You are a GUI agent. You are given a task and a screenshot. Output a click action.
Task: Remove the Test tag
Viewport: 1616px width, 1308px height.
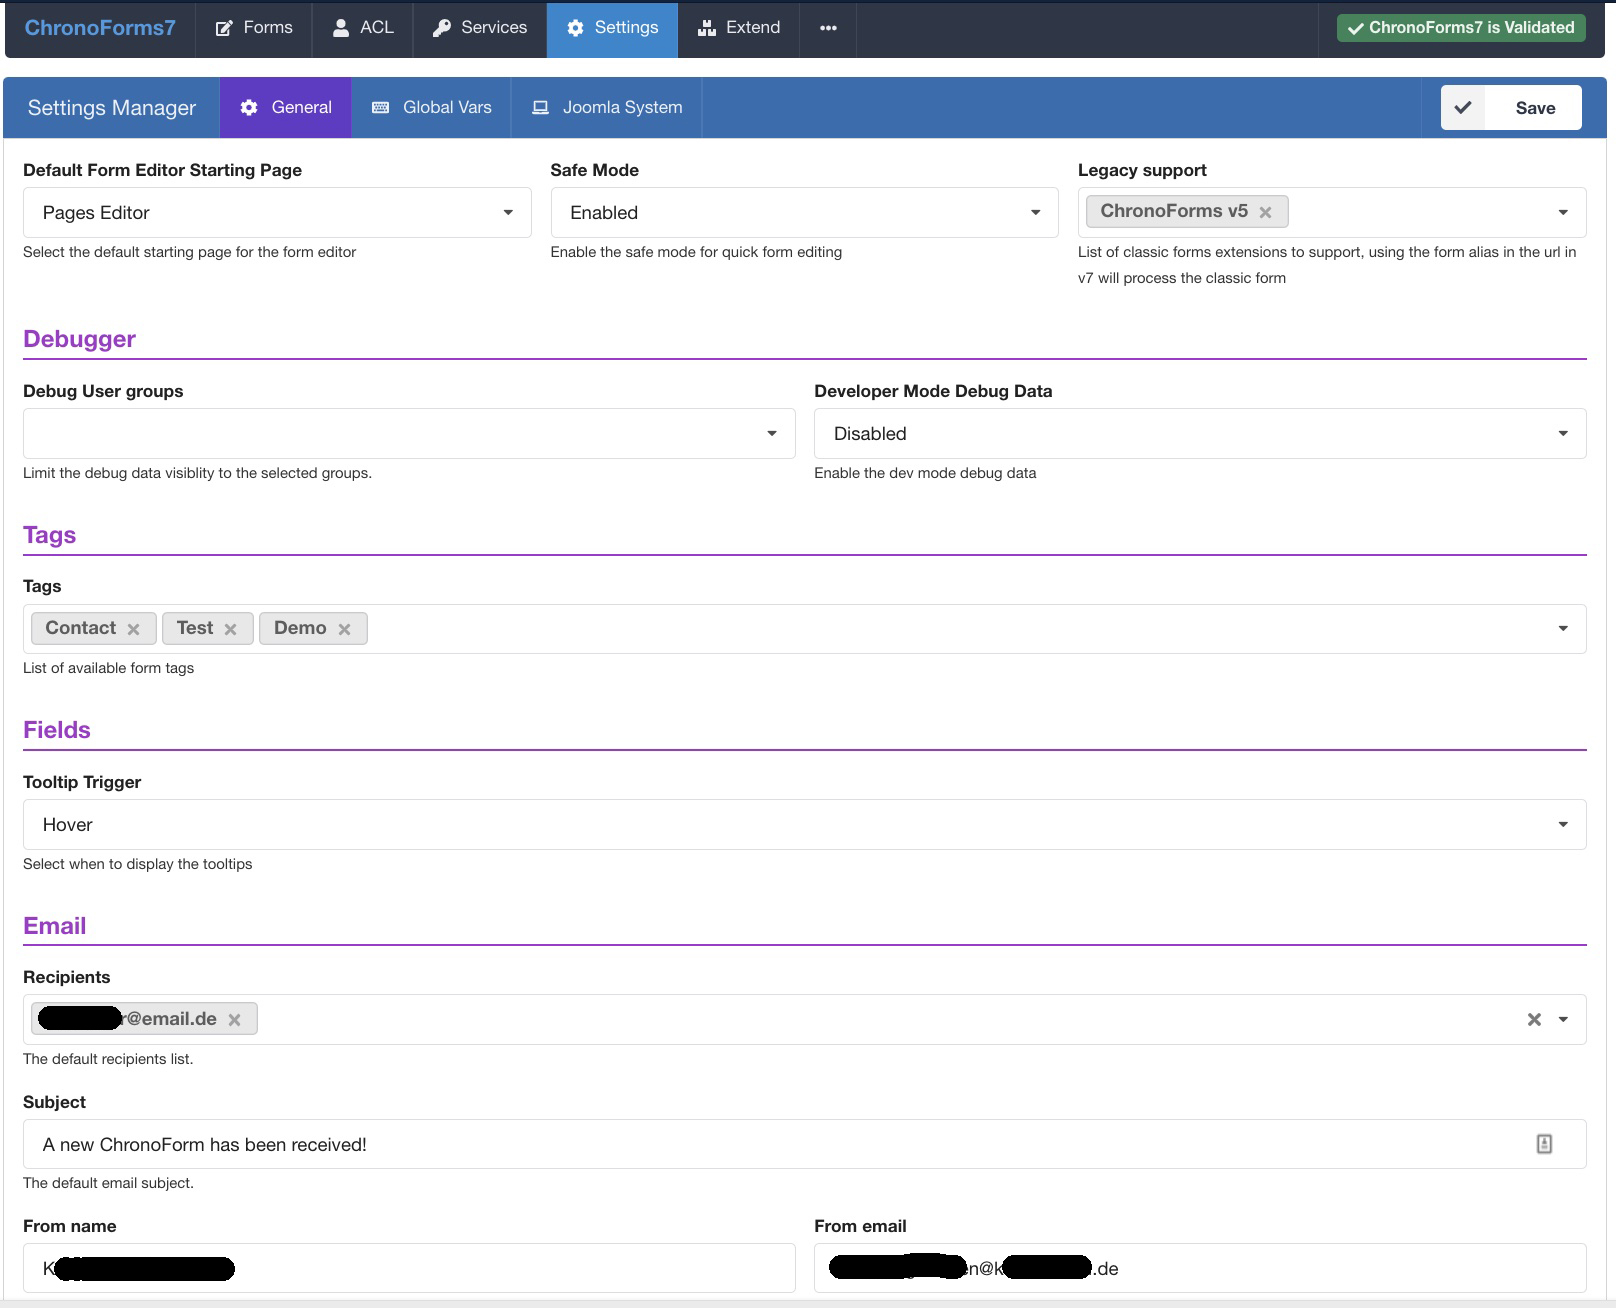tap(230, 629)
